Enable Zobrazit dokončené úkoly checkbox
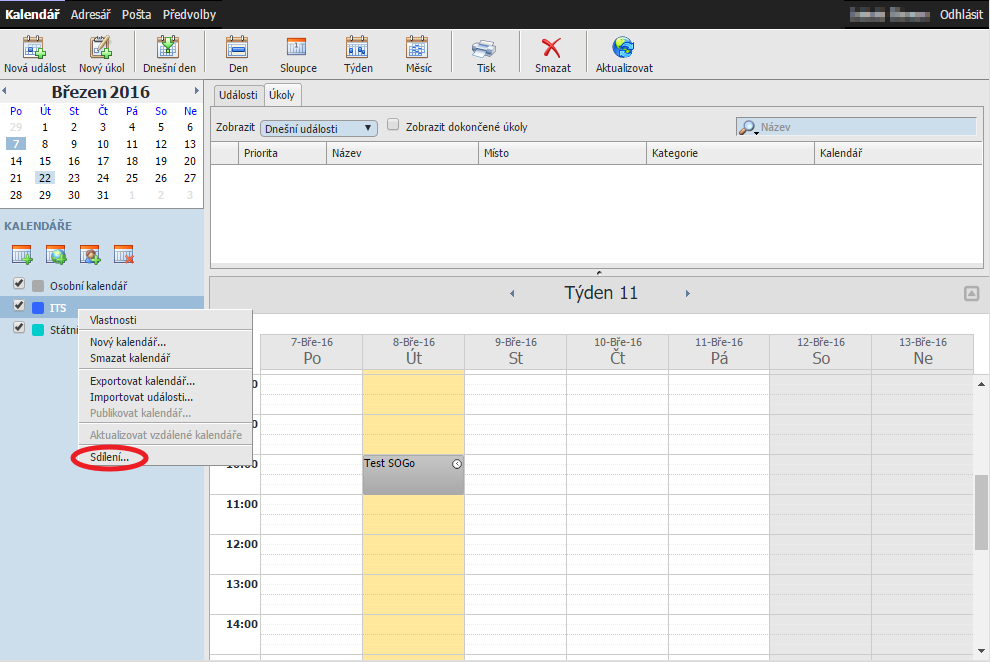This screenshot has height=662, width=990. [x=393, y=125]
